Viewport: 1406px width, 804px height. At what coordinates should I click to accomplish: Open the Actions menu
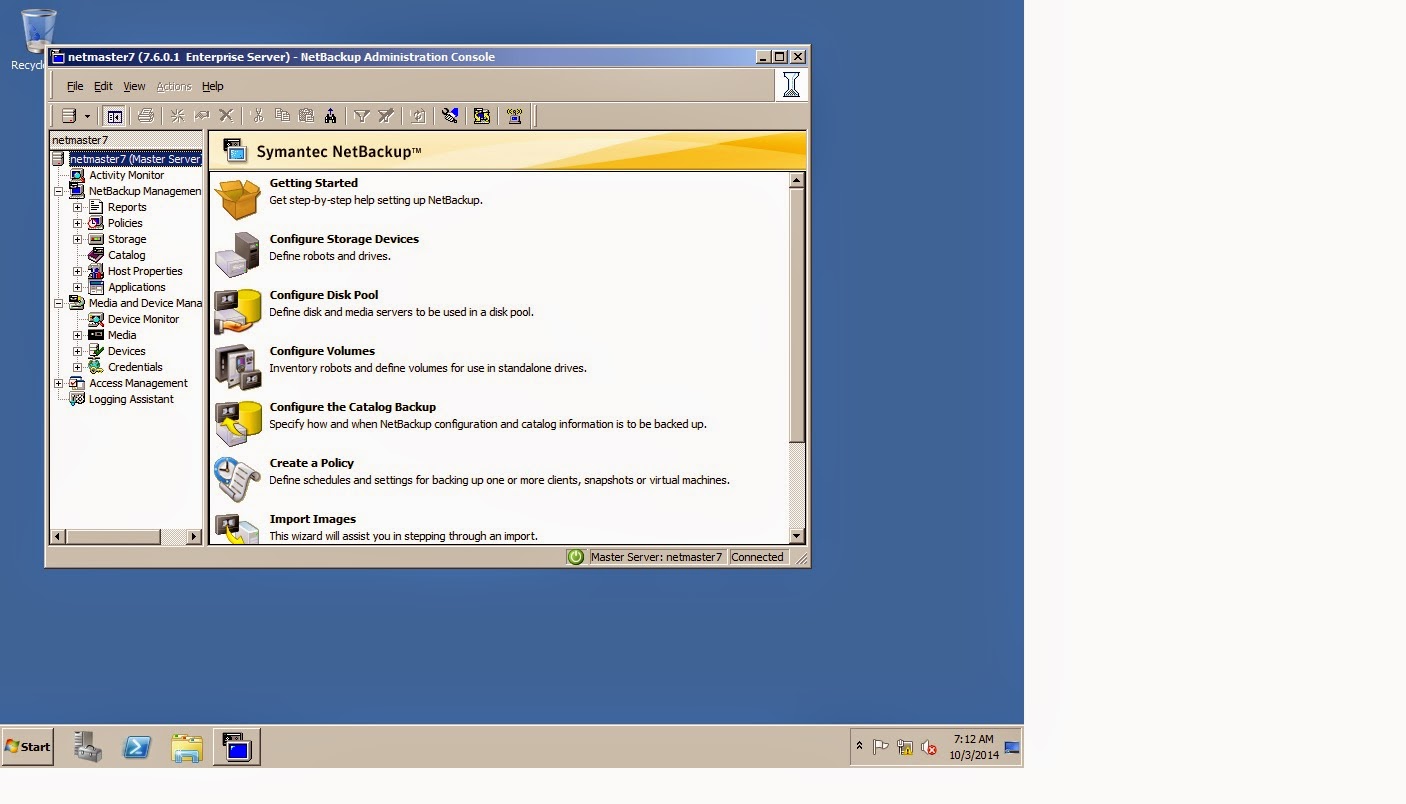pos(173,86)
